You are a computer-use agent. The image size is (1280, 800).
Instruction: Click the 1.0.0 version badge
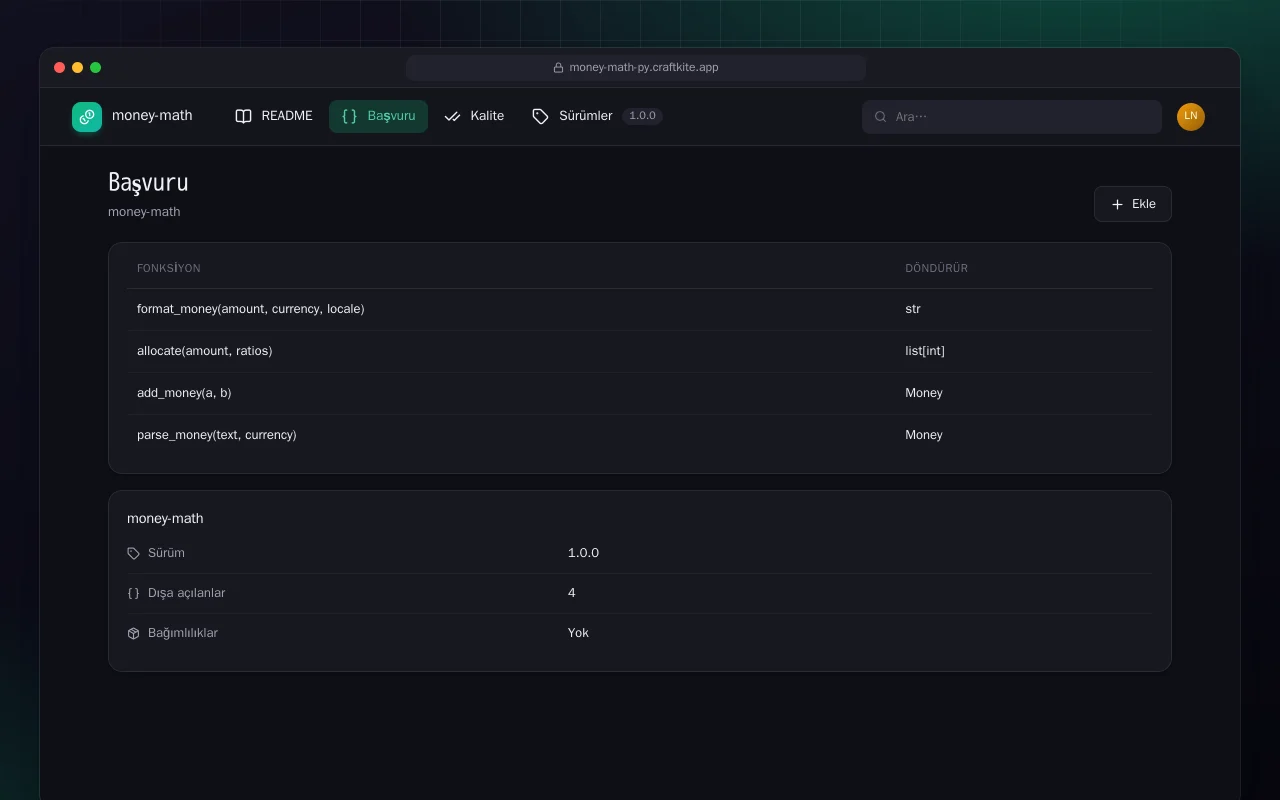click(642, 116)
